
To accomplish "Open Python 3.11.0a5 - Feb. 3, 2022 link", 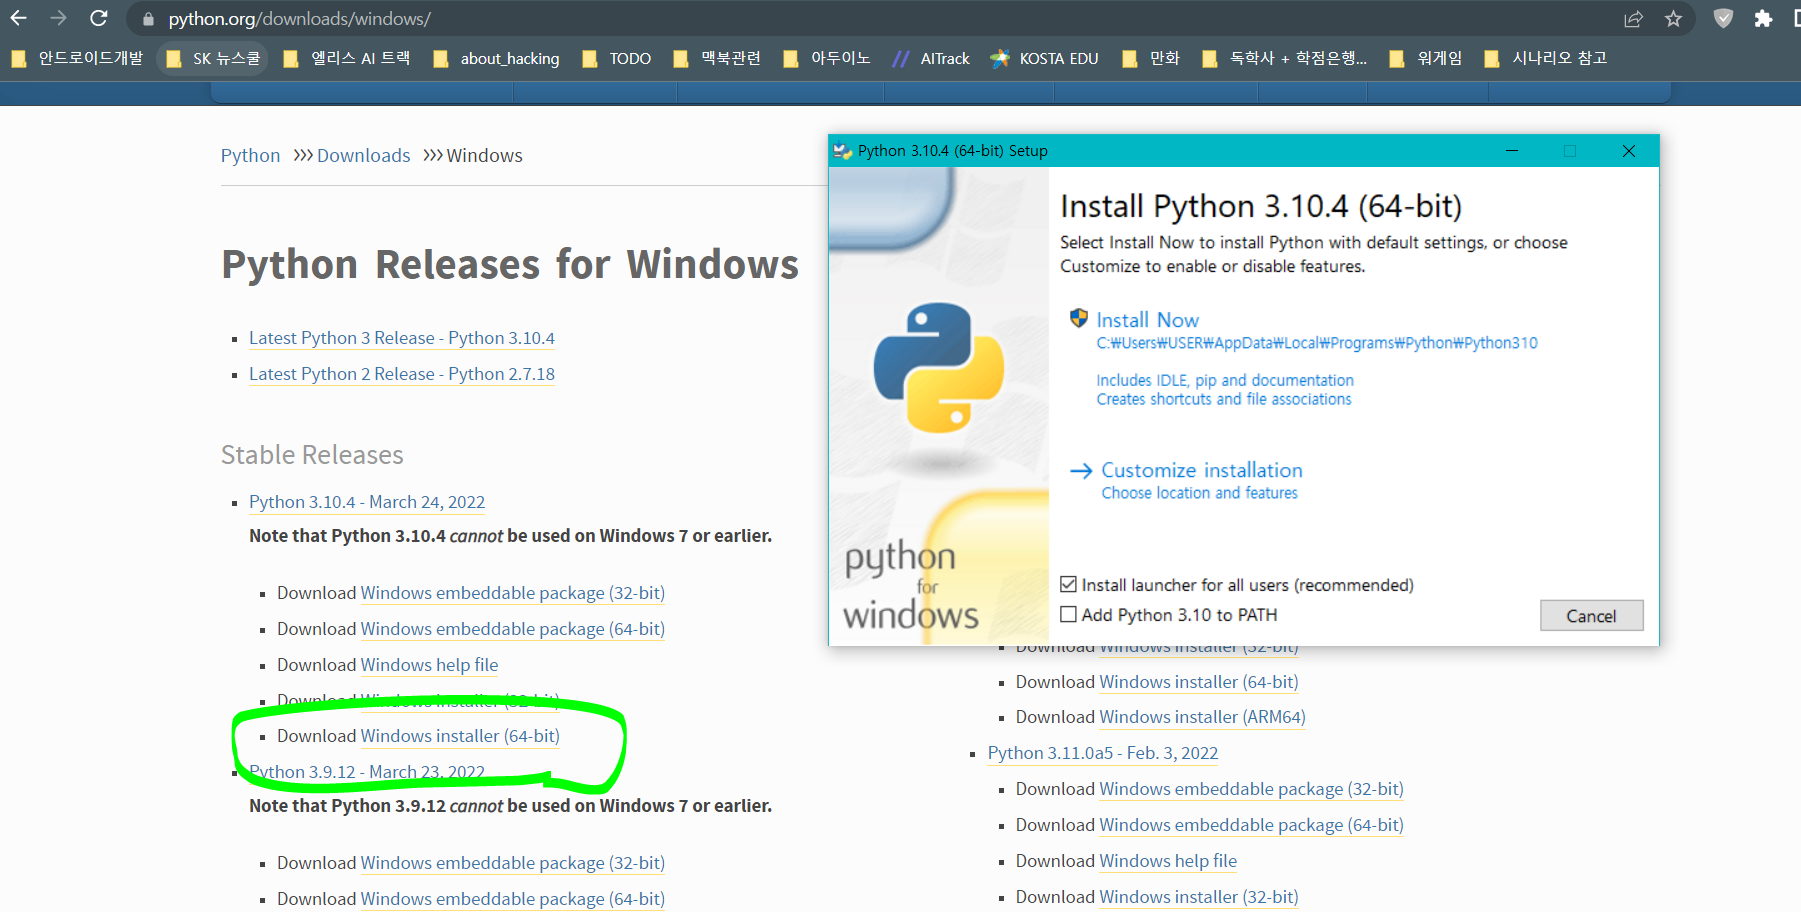I will click(1103, 753).
